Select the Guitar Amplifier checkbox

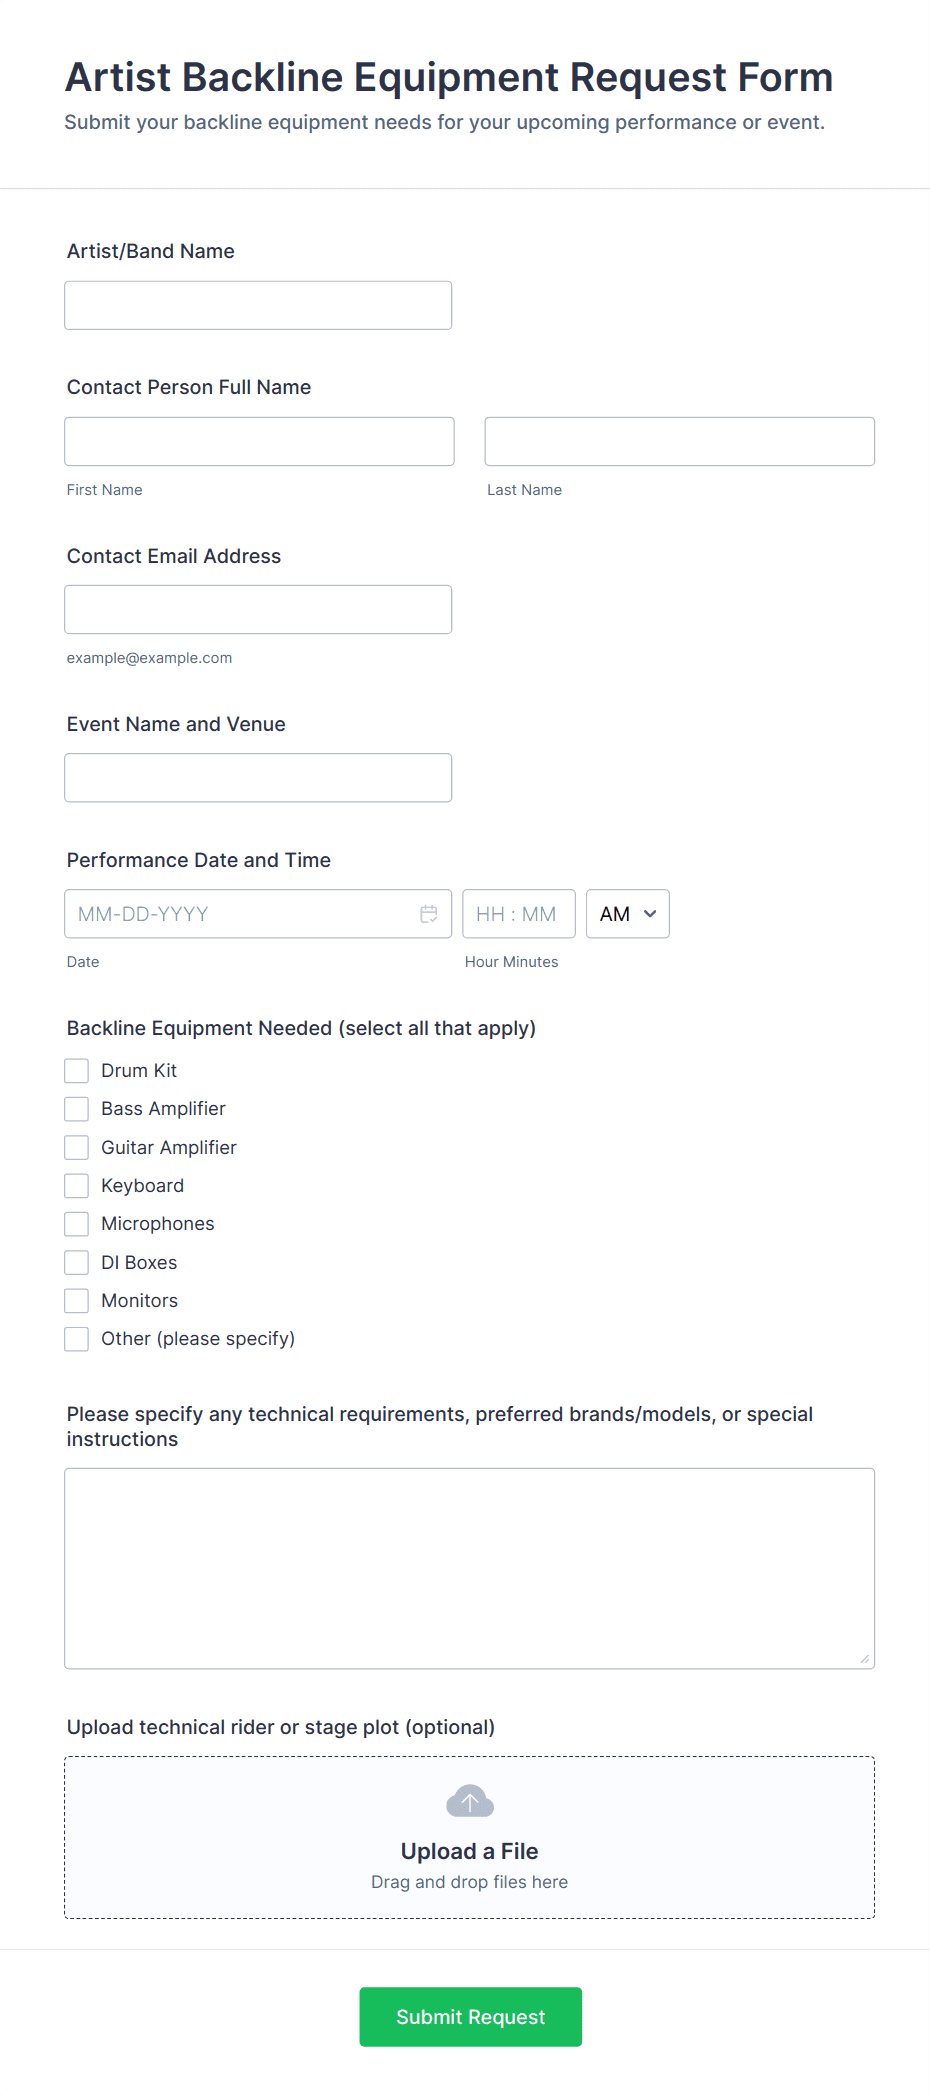click(77, 1147)
